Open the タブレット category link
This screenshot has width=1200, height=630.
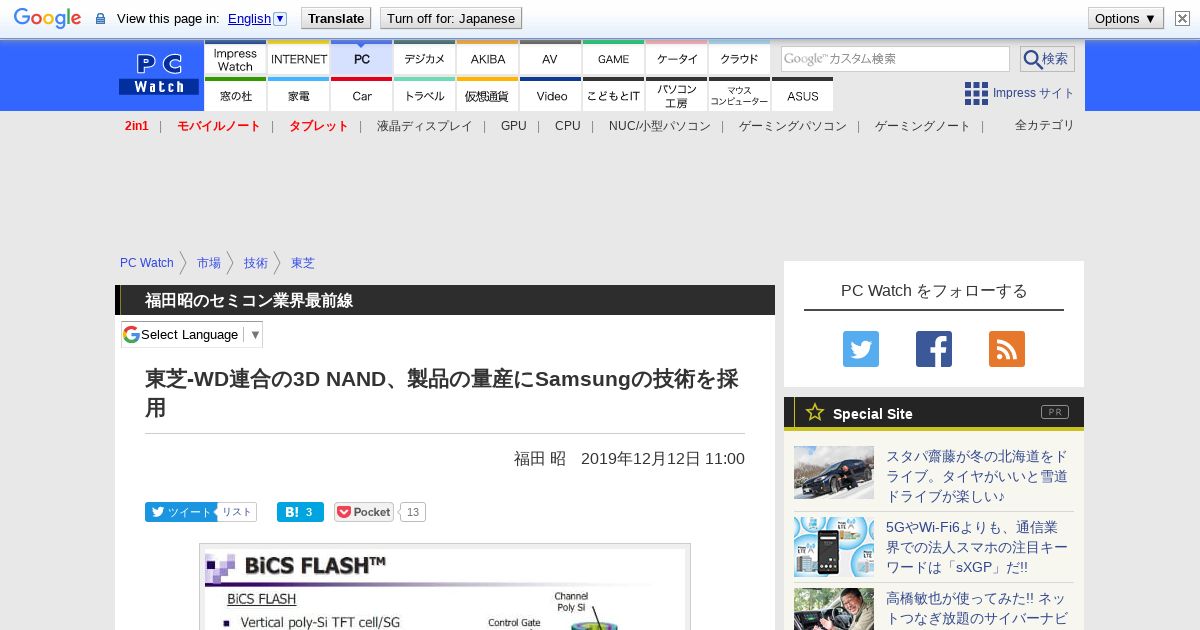(319, 126)
